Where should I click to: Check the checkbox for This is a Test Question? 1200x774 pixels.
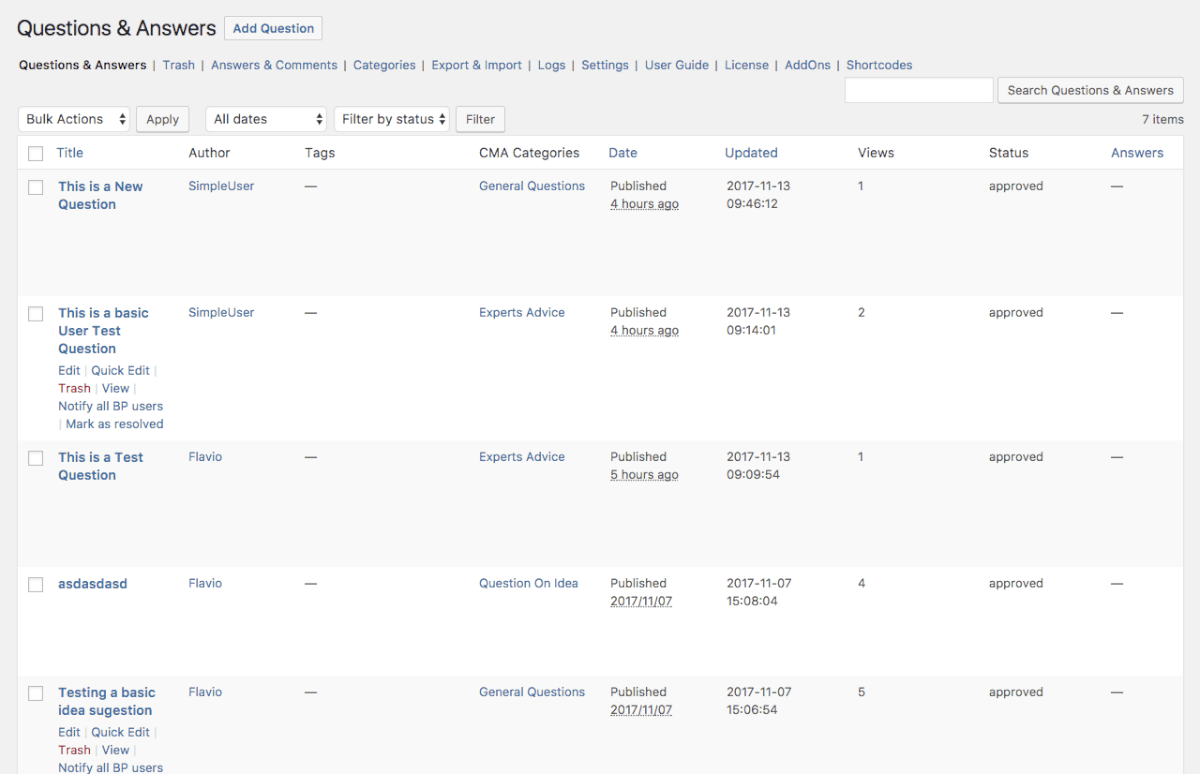pyautogui.click(x=35, y=458)
